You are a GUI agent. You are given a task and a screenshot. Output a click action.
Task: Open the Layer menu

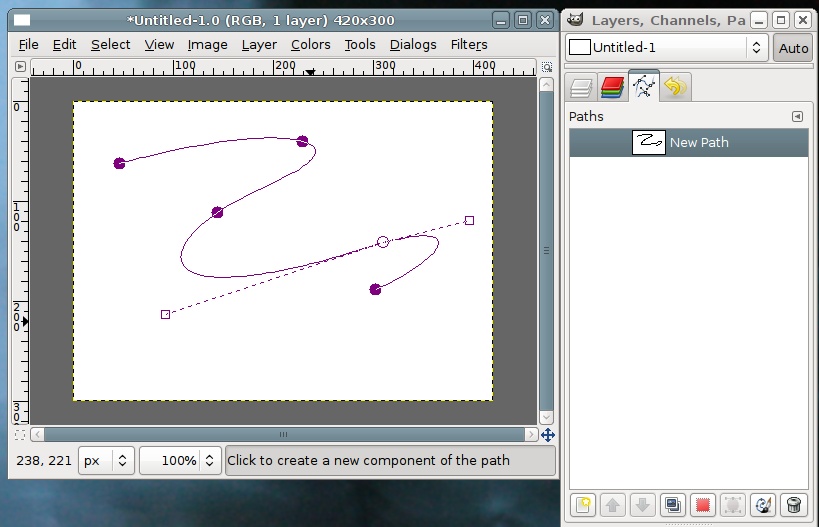pyautogui.click(x=259, y=45)
